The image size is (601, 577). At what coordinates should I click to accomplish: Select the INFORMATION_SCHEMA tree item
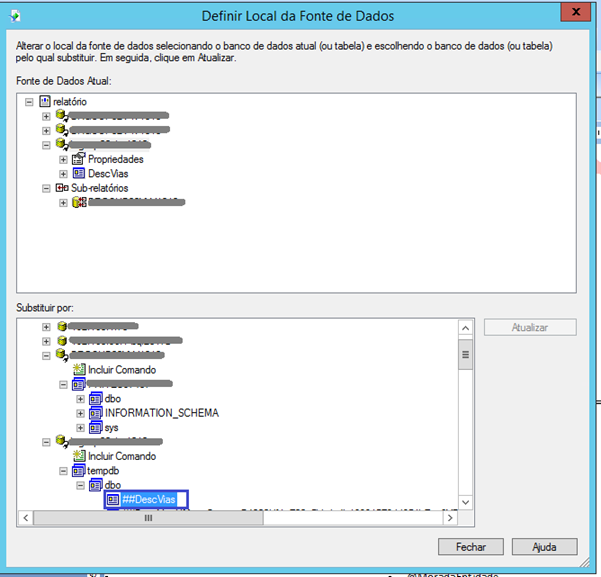pos(161,413)
